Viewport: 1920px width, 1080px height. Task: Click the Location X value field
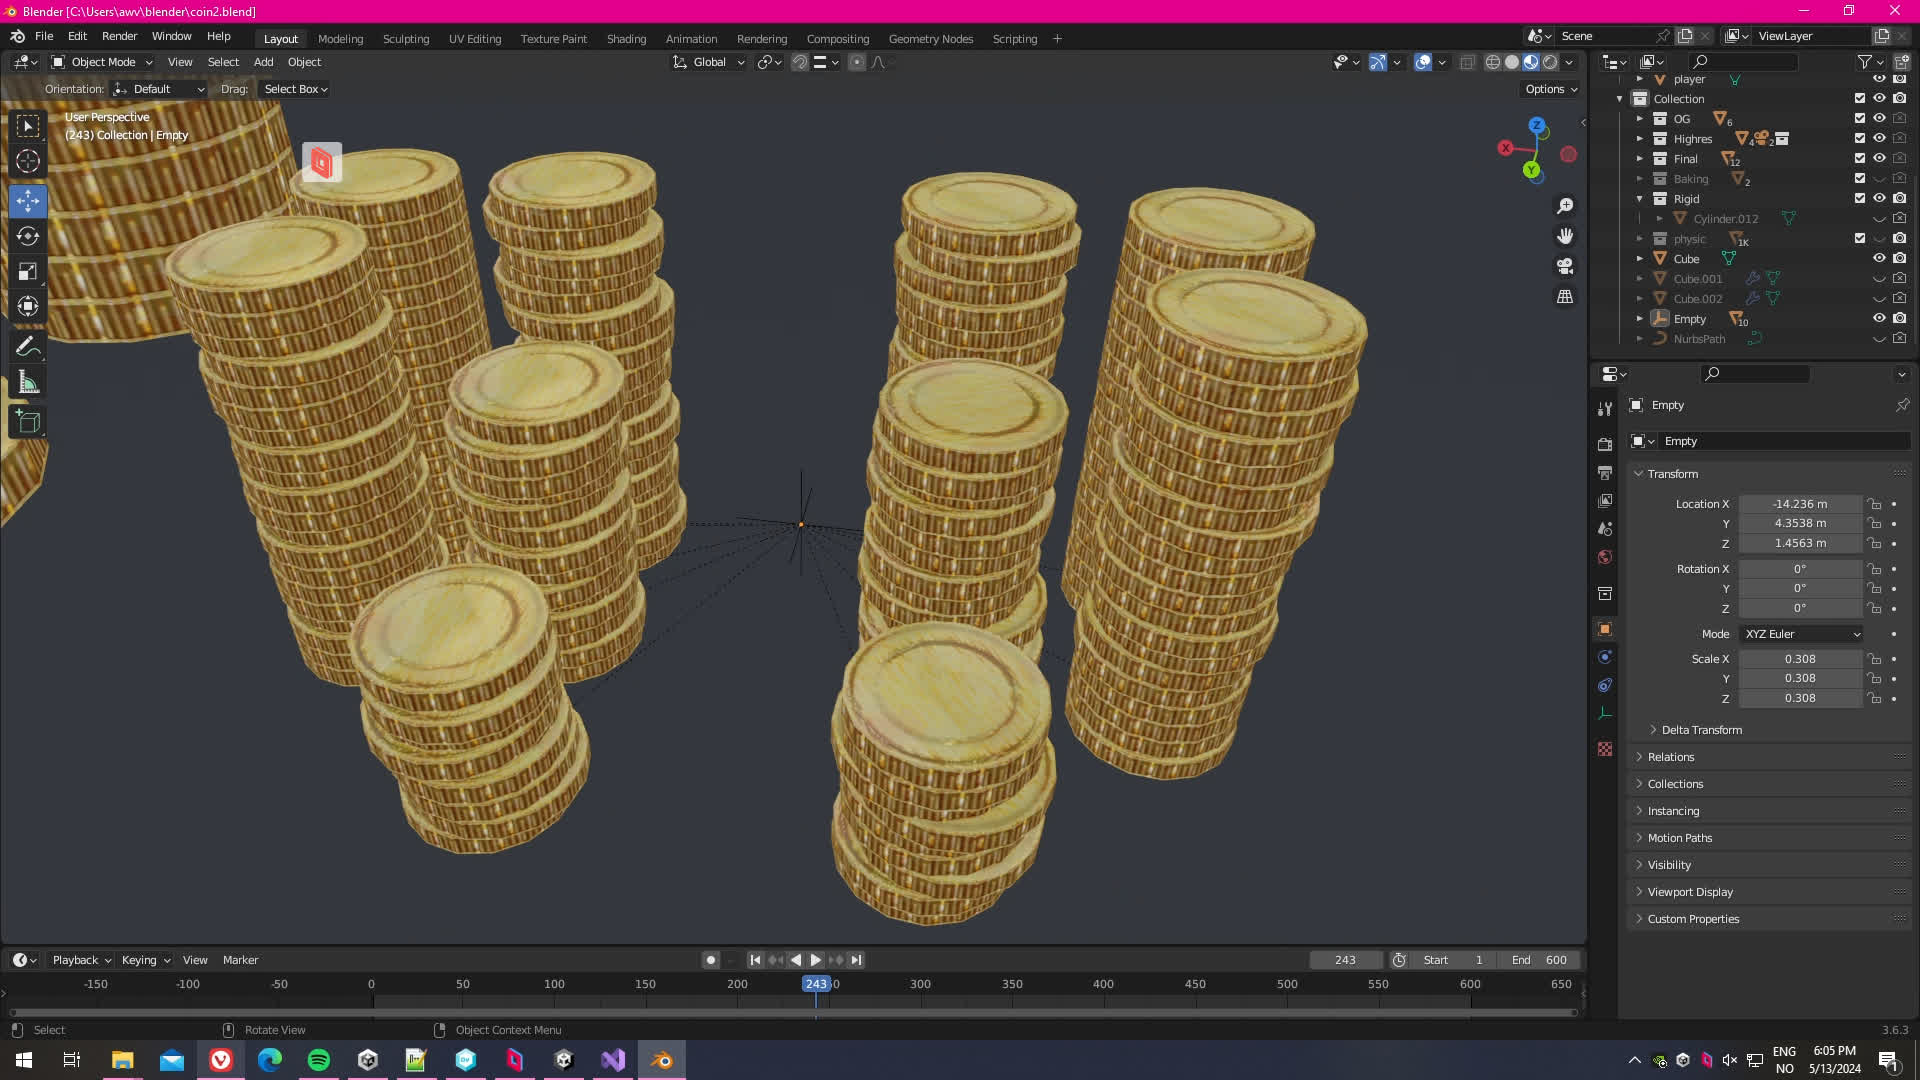1799,504
